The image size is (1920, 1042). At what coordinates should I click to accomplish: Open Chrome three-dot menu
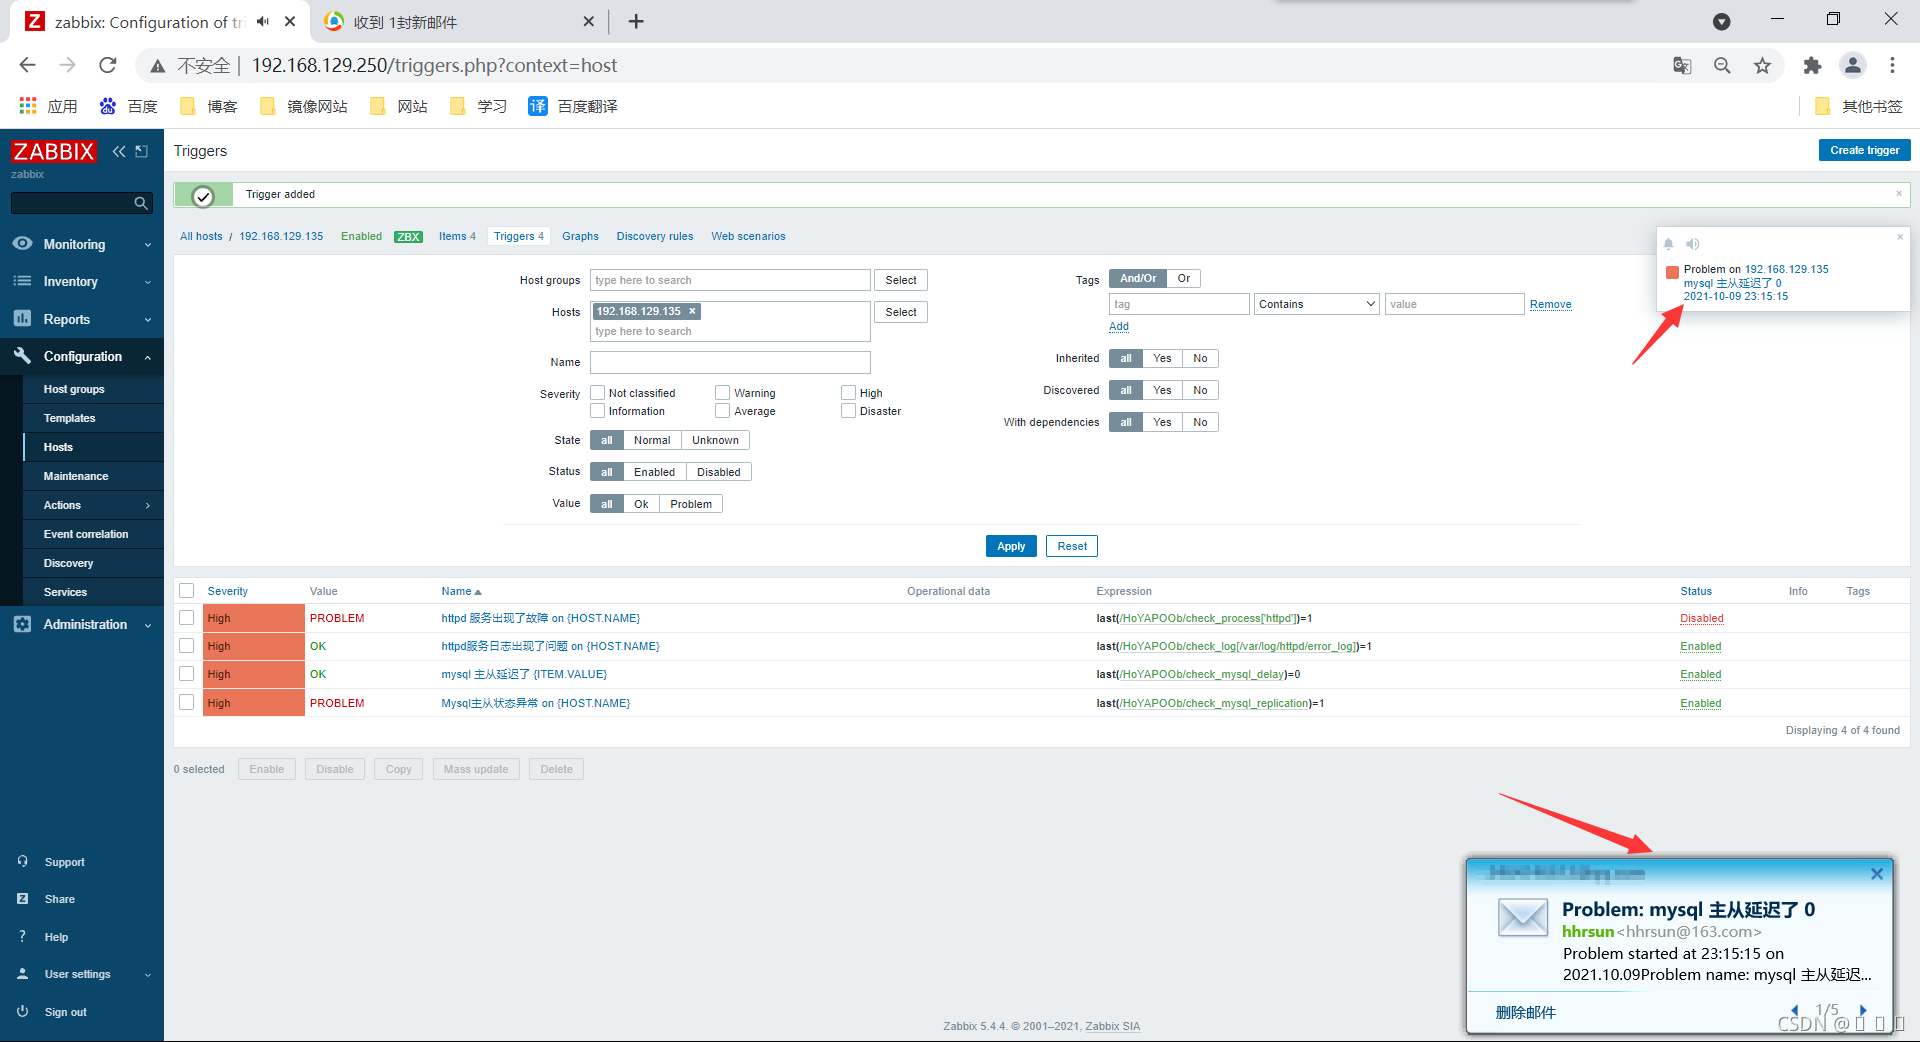(1892, 65)
